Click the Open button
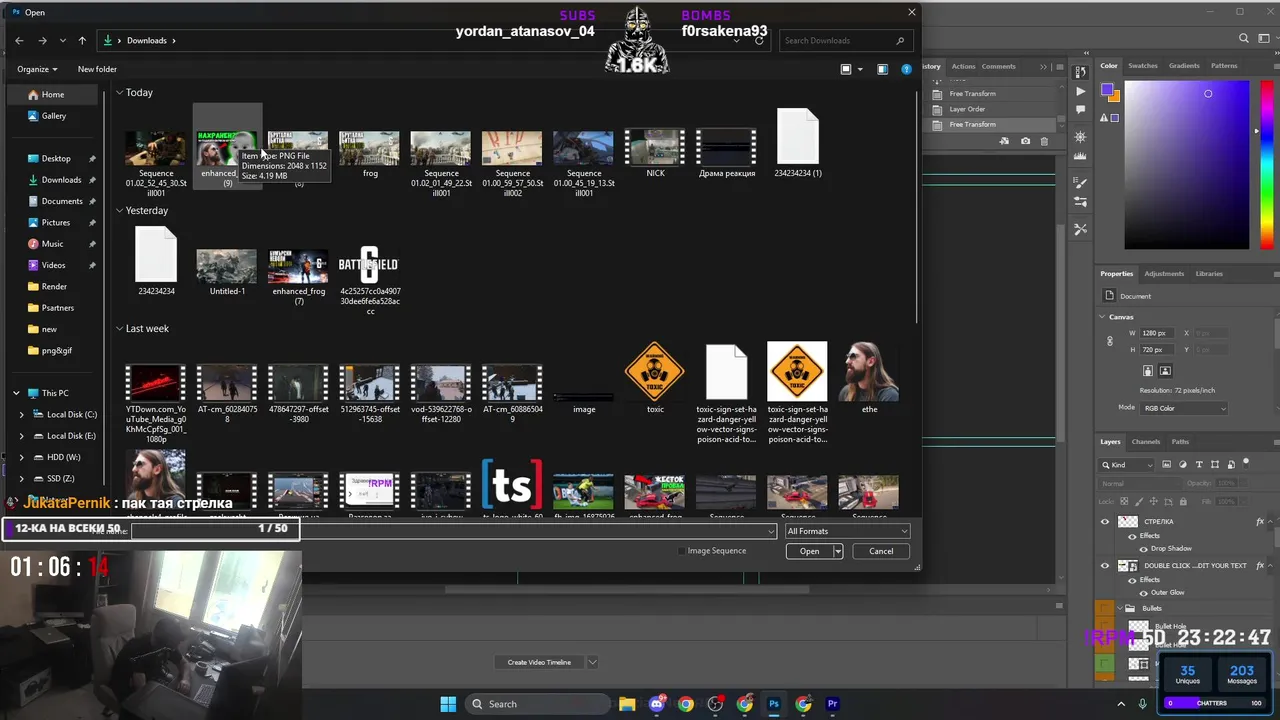The image size is (1280, 720). 809,551
